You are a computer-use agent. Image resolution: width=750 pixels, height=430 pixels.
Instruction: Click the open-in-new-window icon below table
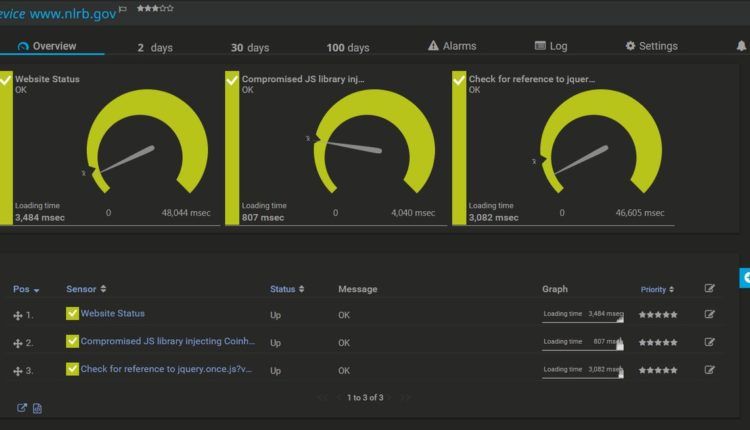(21, 408)
